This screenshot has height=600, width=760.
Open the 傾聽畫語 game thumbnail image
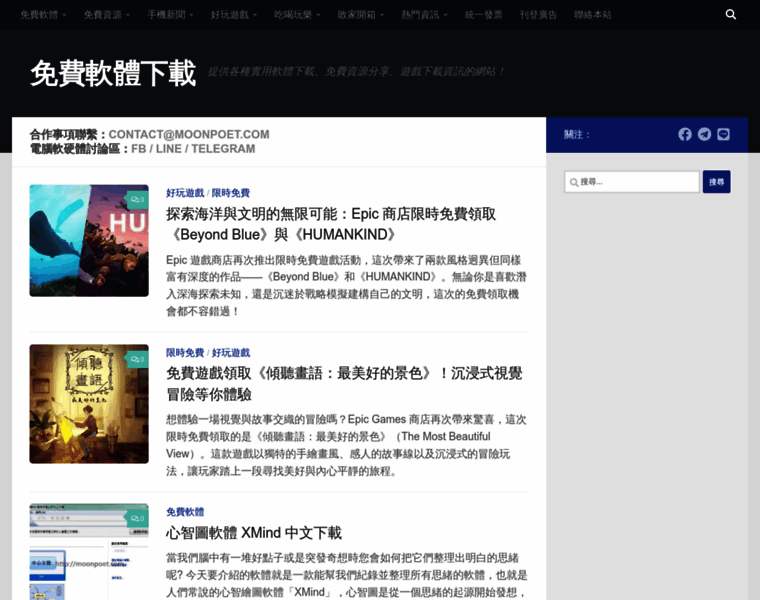(x=88, y=404)
